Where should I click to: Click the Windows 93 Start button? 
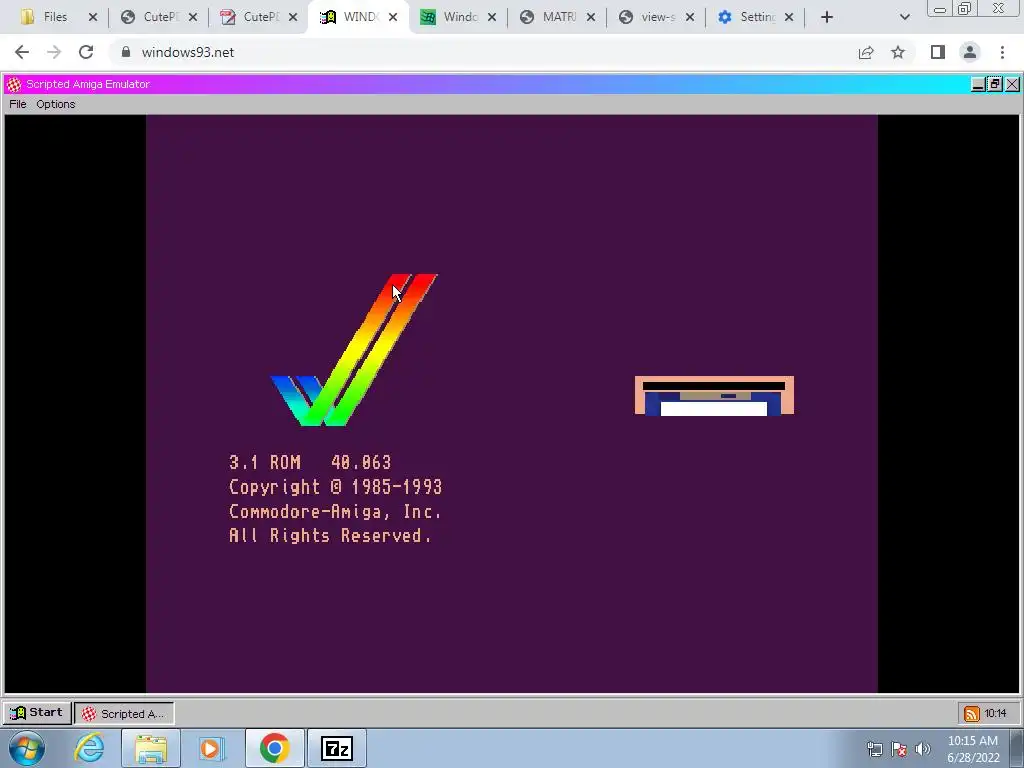[x=37, y=712]
